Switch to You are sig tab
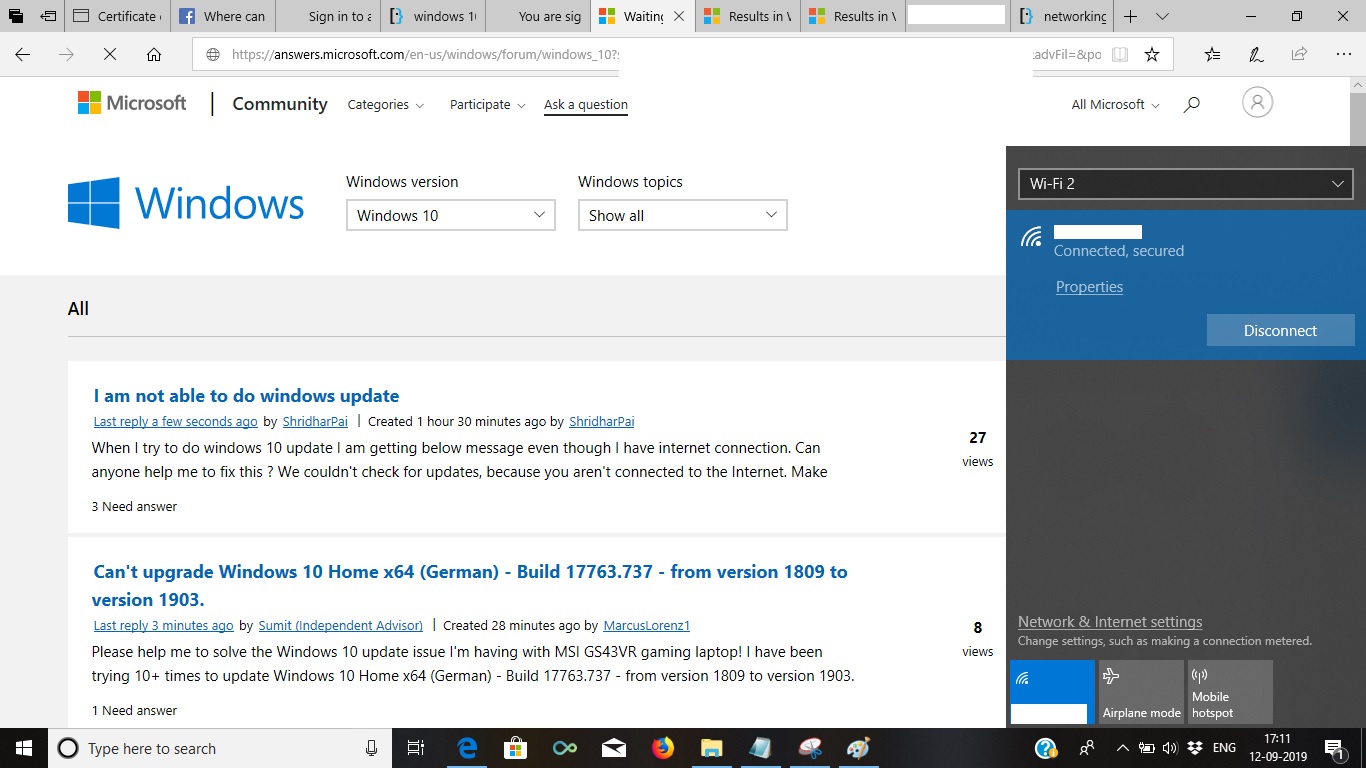The image size is (1366, 768). pos(537,17)
